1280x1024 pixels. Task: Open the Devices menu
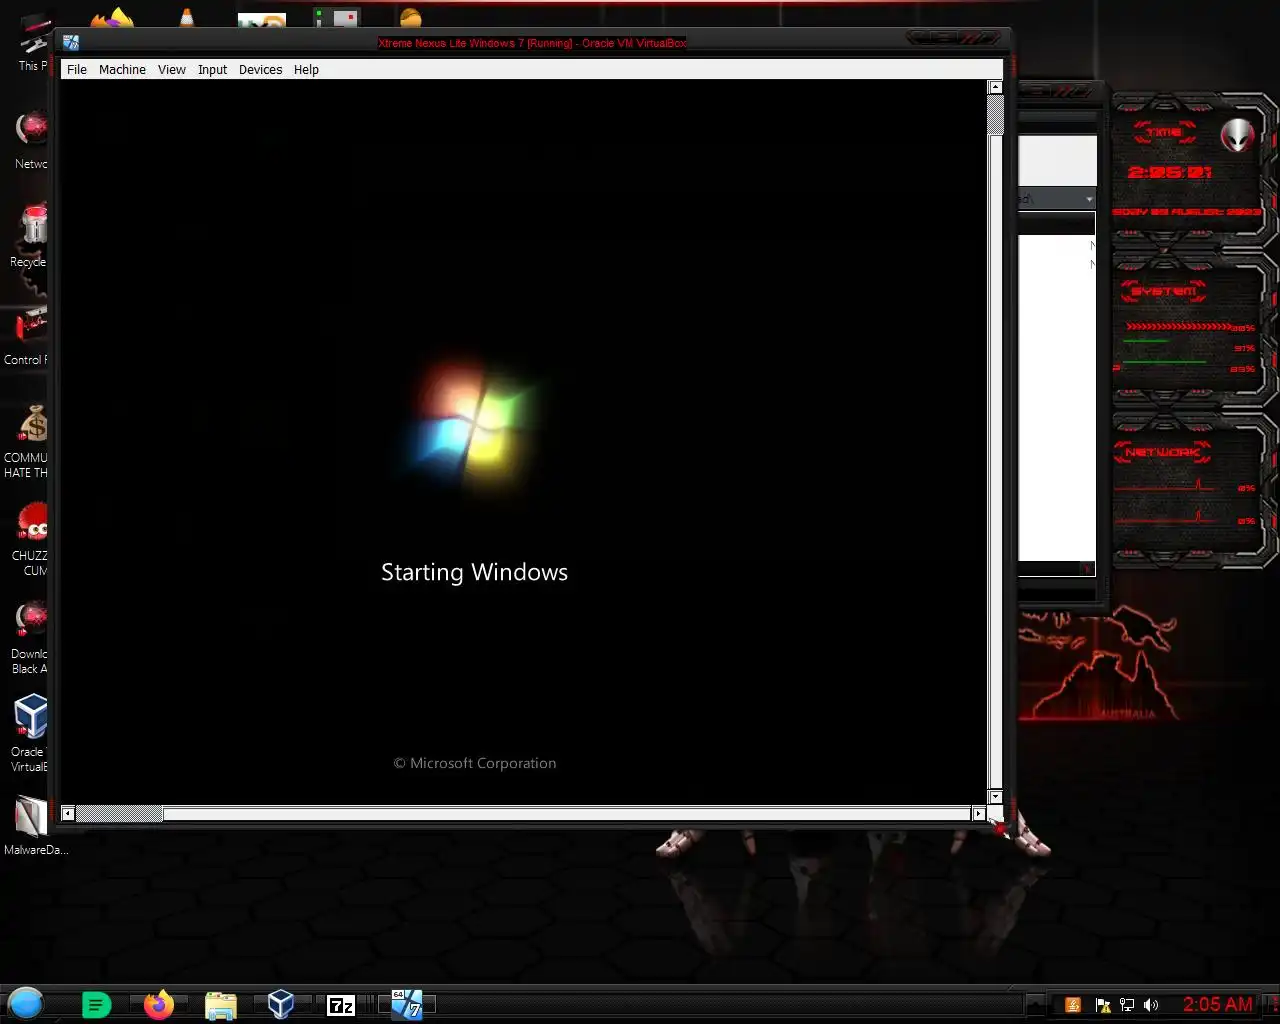point(260,70)
